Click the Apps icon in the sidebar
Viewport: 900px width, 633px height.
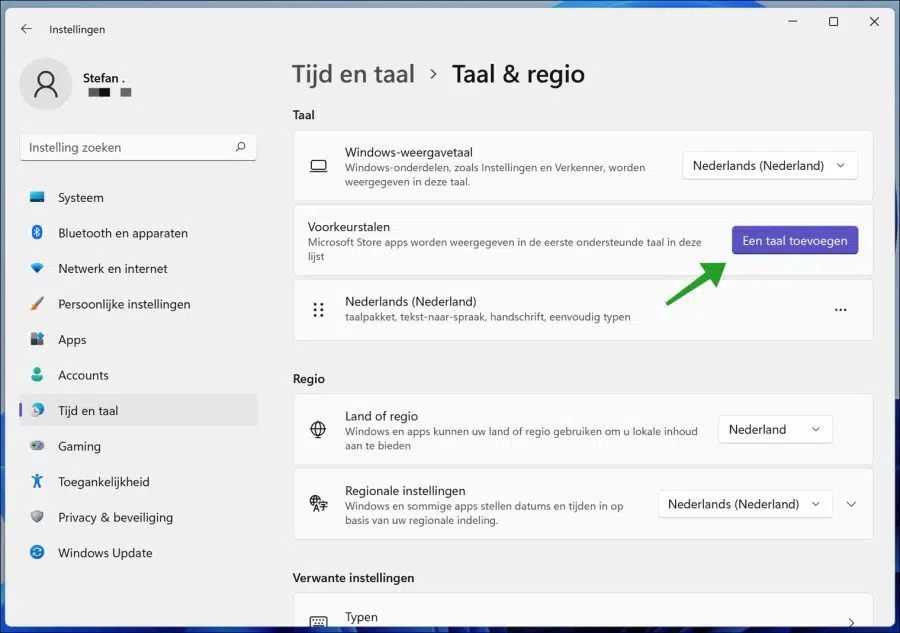pos(37,339)
